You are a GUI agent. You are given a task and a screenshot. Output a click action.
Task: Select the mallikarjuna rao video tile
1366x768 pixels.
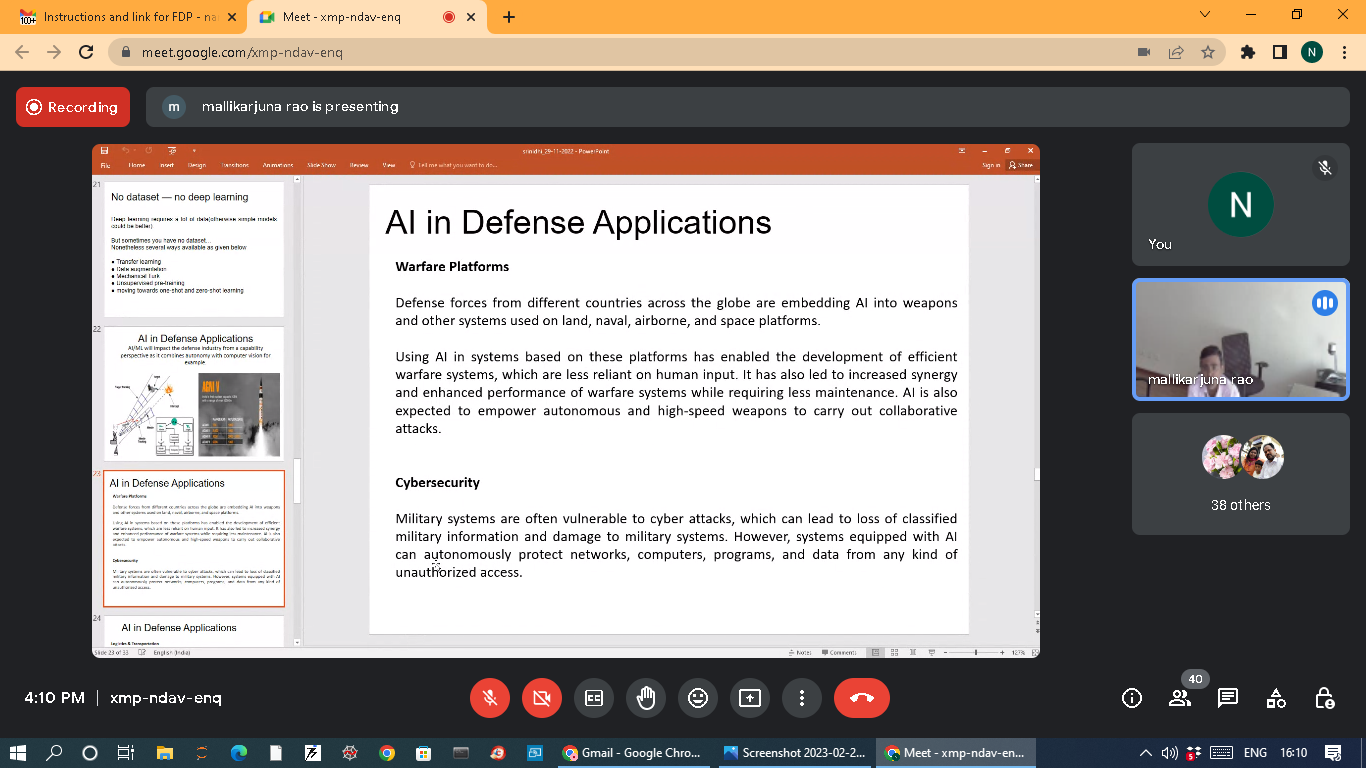[1240, 340]
